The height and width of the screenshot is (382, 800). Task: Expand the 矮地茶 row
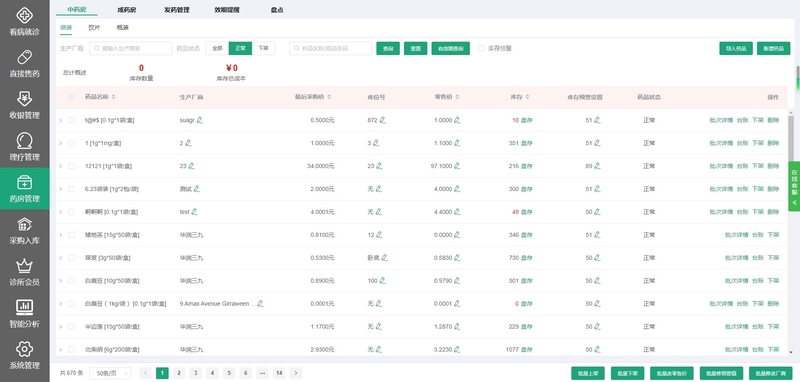pos(60,235)
